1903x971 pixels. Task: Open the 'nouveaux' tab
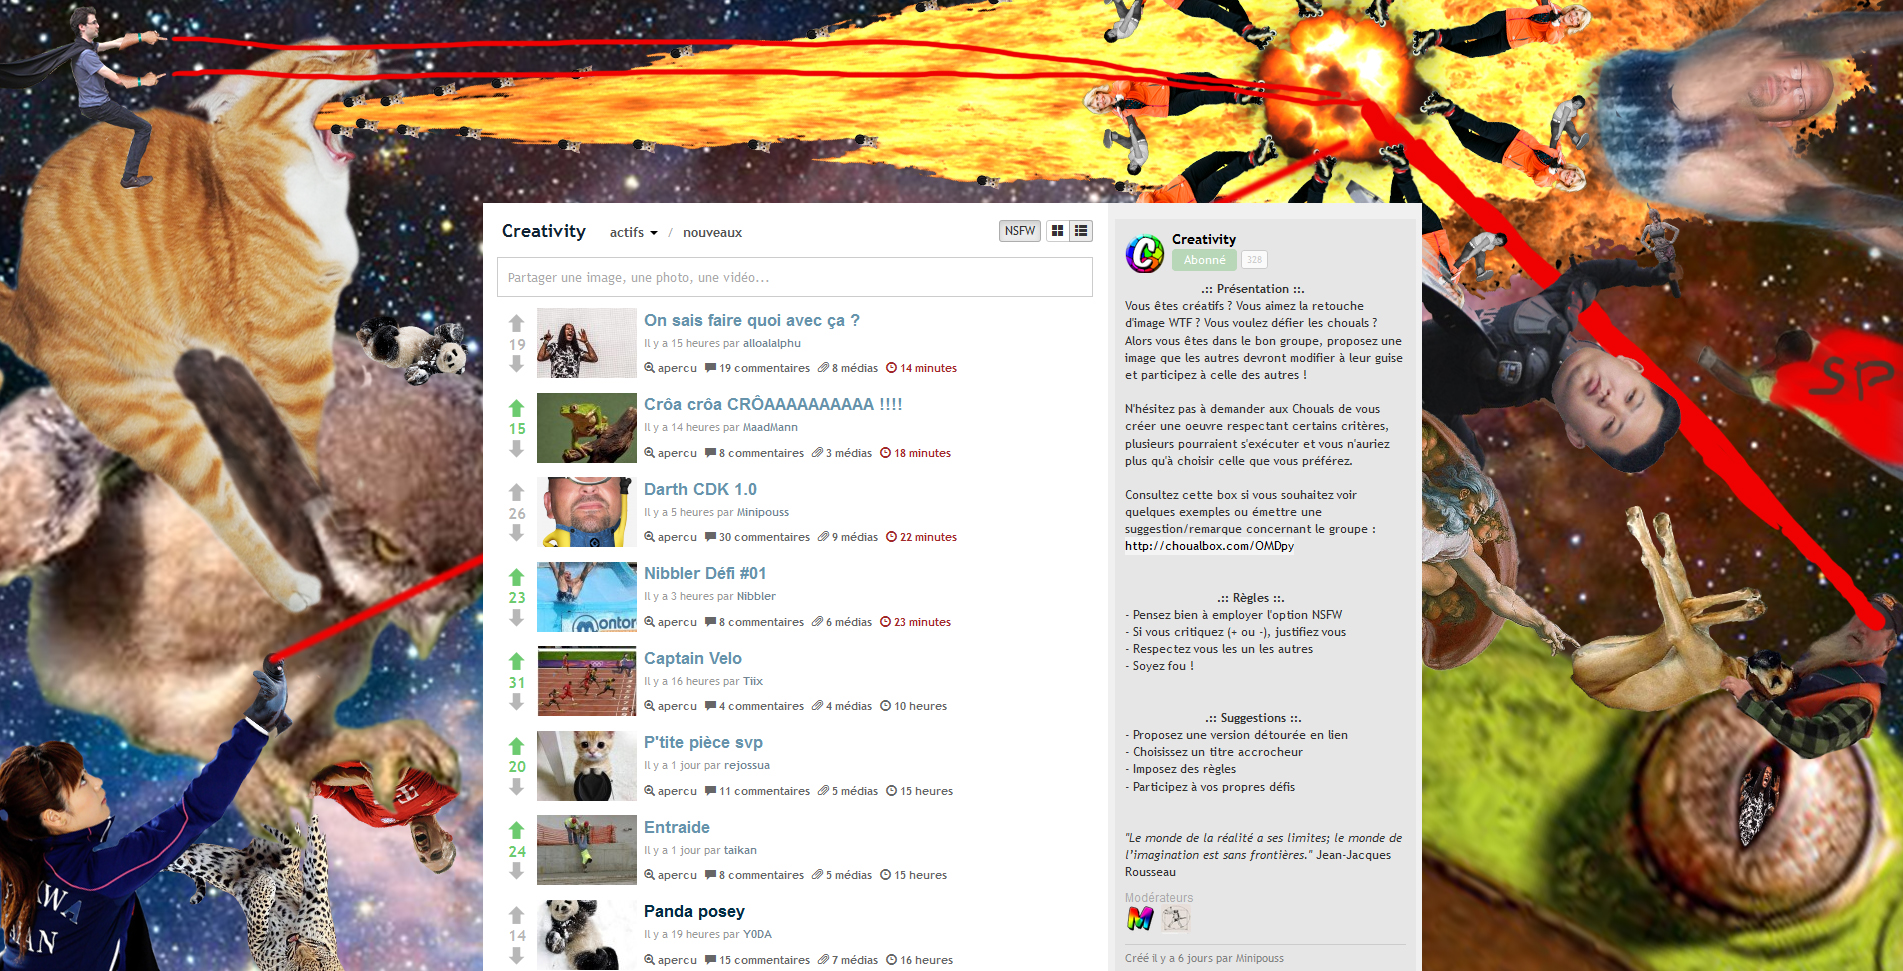pos(712,233)
